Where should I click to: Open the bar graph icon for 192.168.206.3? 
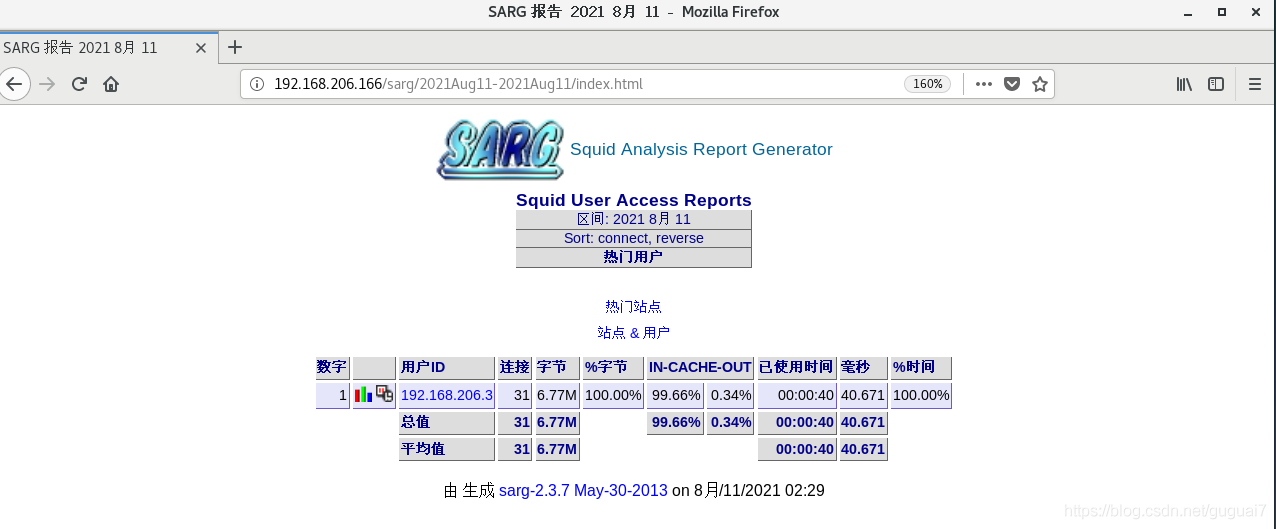363,395
